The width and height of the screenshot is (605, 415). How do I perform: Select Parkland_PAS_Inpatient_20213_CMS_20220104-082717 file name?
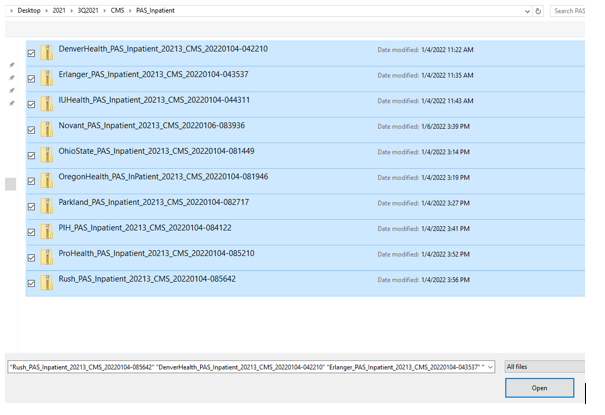[x=154, y=202]
